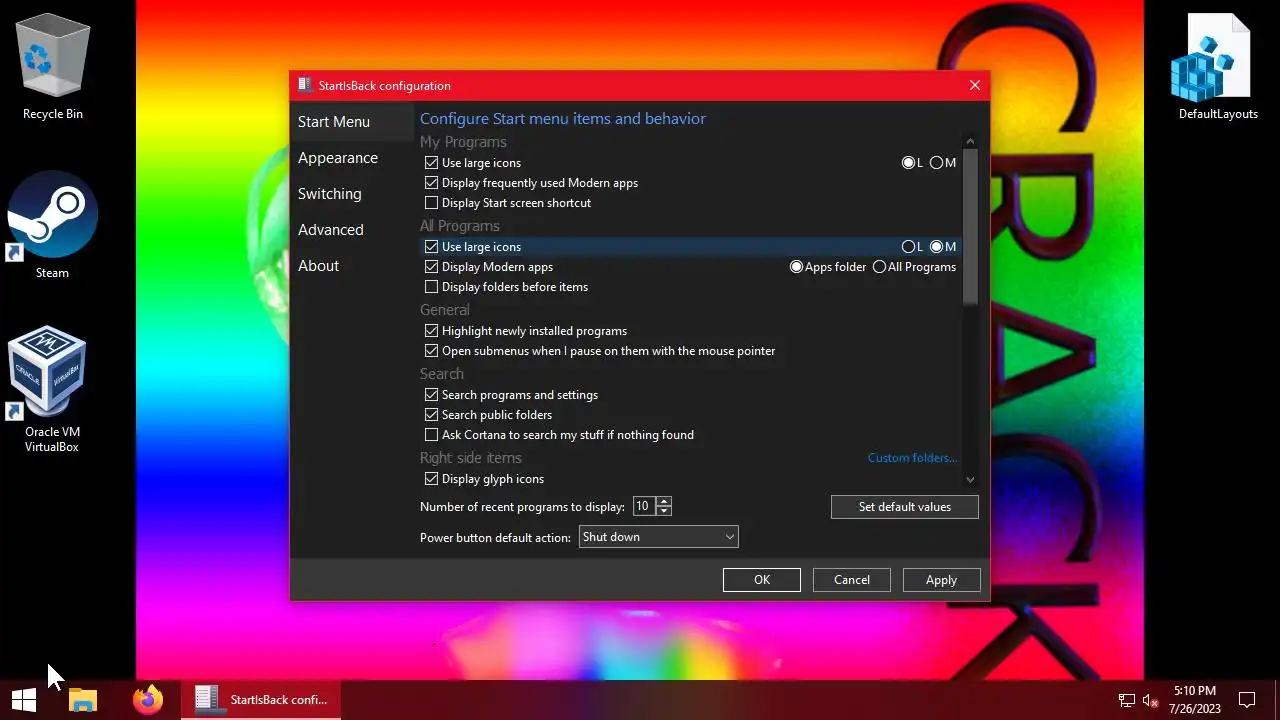Click the recent programs number field
This screenshot has width=1280, height=720.
pos(644,507)
